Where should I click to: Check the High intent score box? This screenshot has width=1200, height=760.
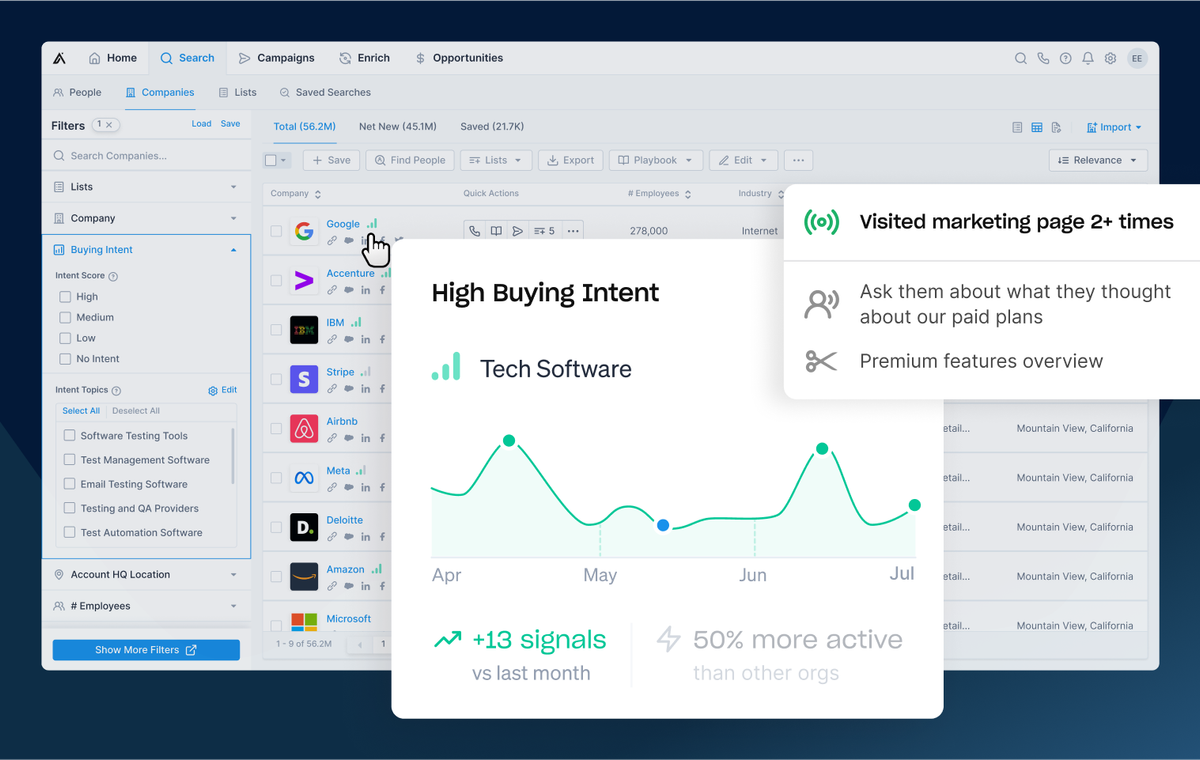(65, 297)
